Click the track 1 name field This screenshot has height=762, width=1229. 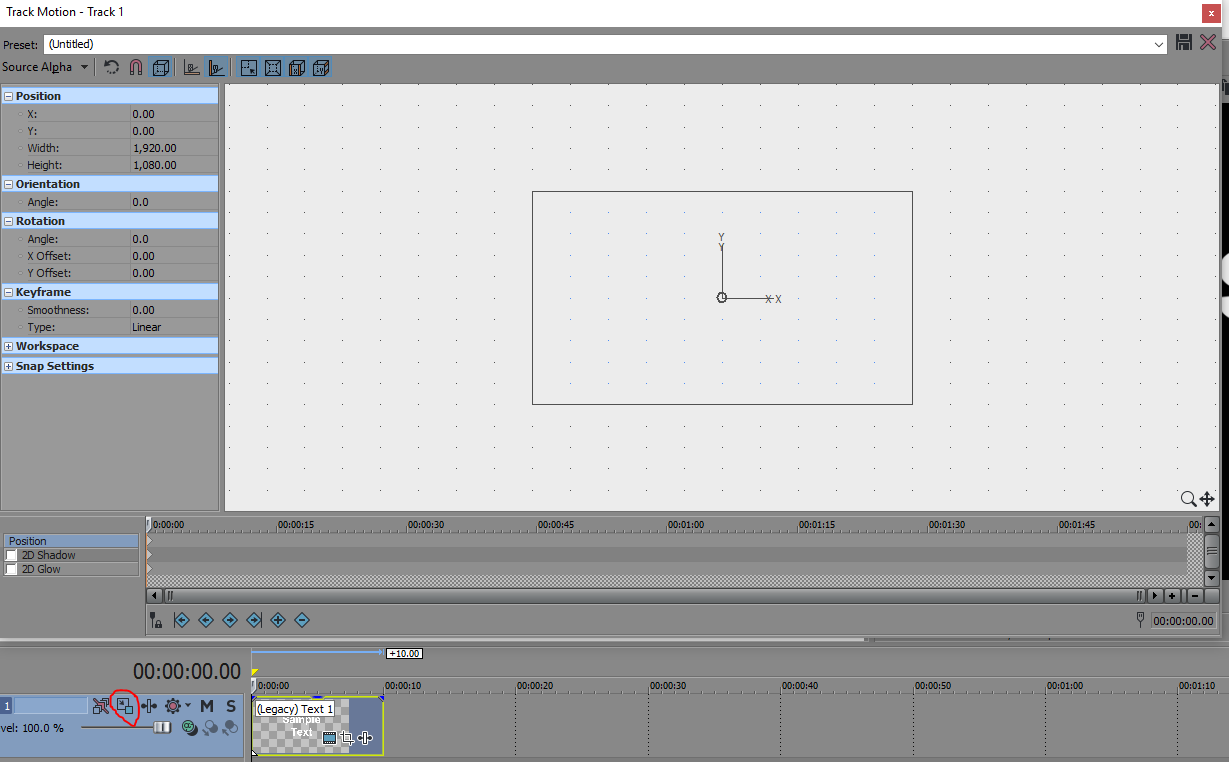50,706
